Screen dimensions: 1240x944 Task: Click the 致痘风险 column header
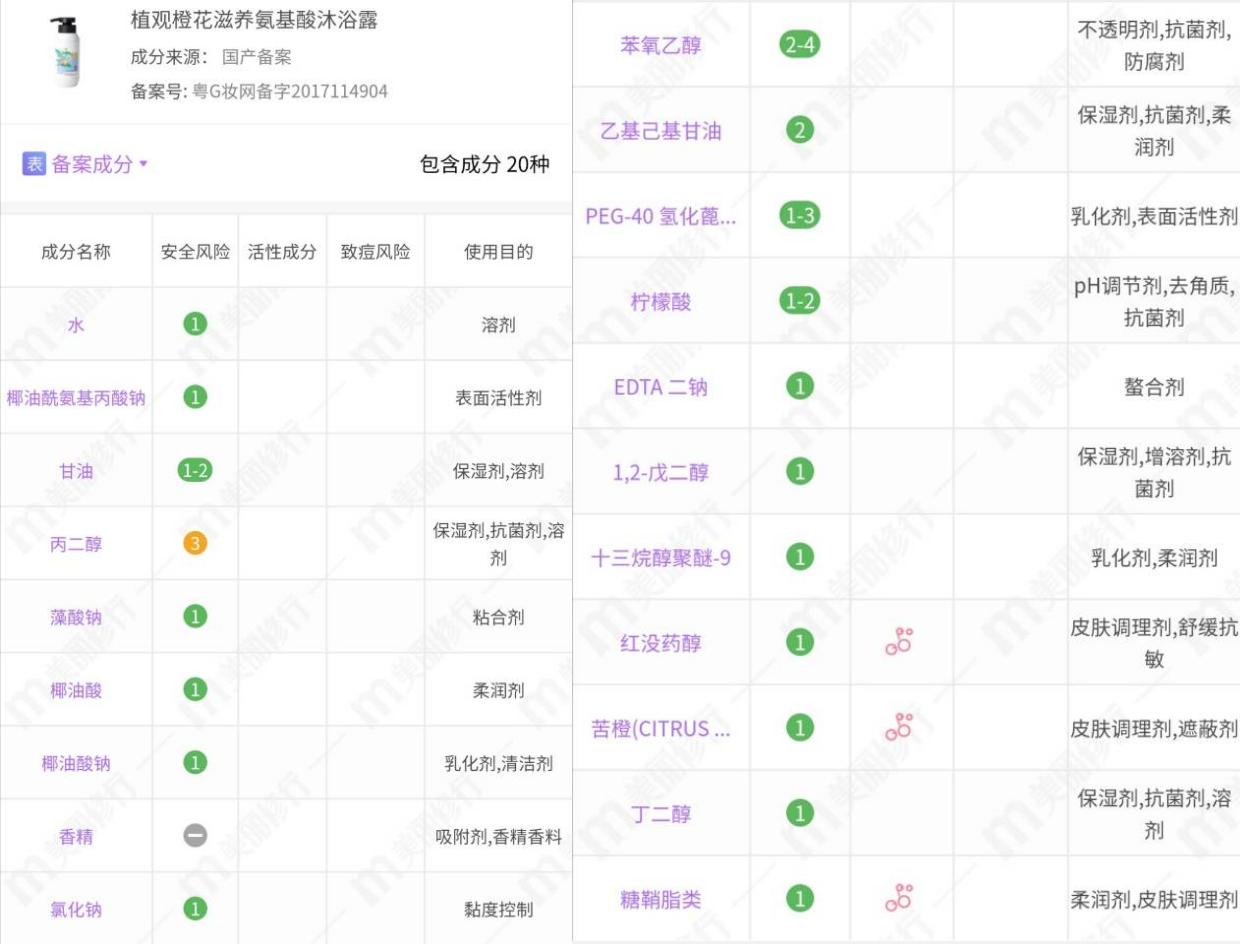375,252
